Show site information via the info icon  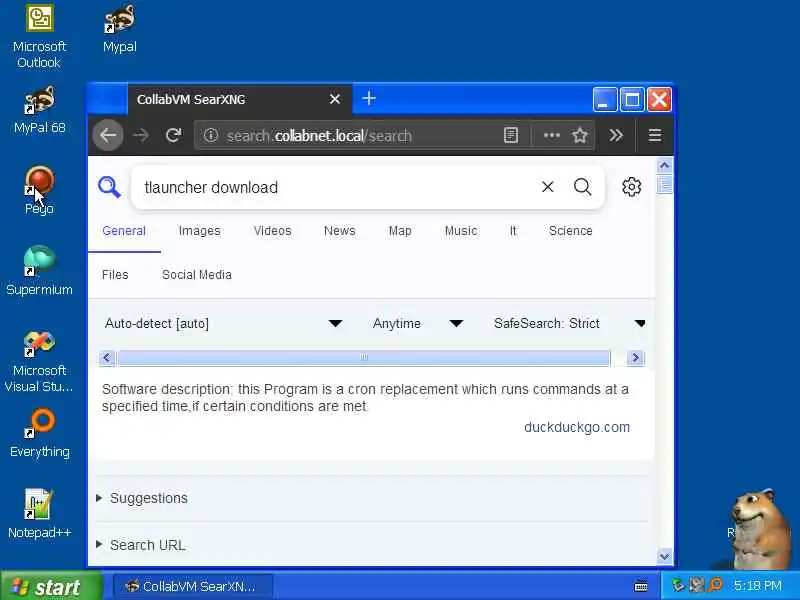pyautogui.click(x=211, y=135)
